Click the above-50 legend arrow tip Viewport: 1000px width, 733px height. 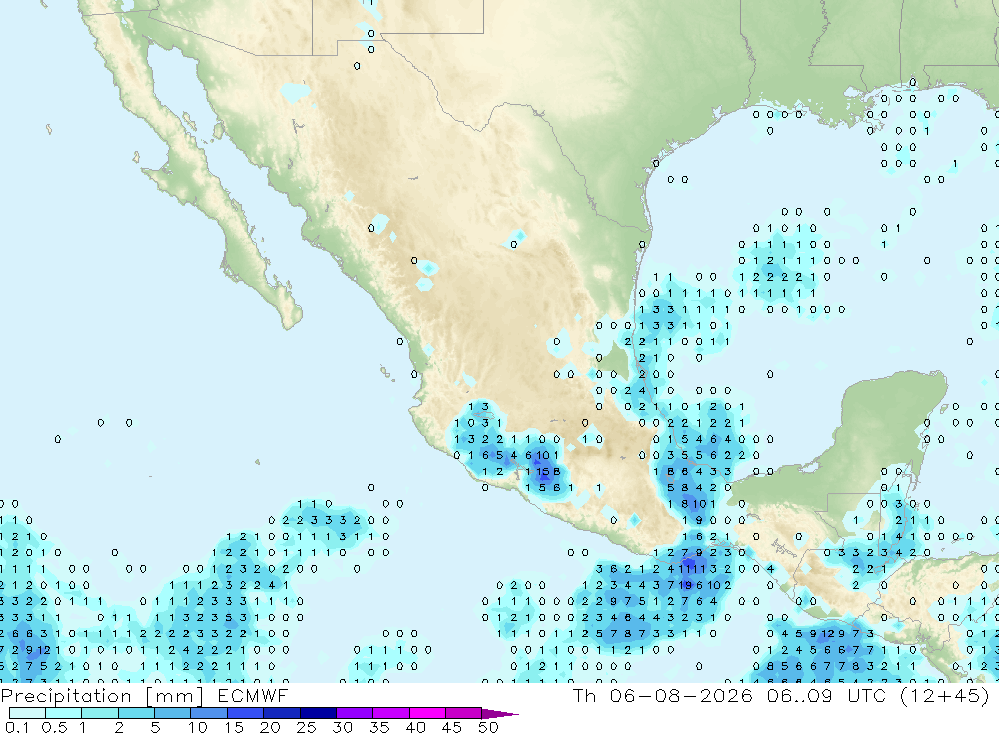coord(501,713)
